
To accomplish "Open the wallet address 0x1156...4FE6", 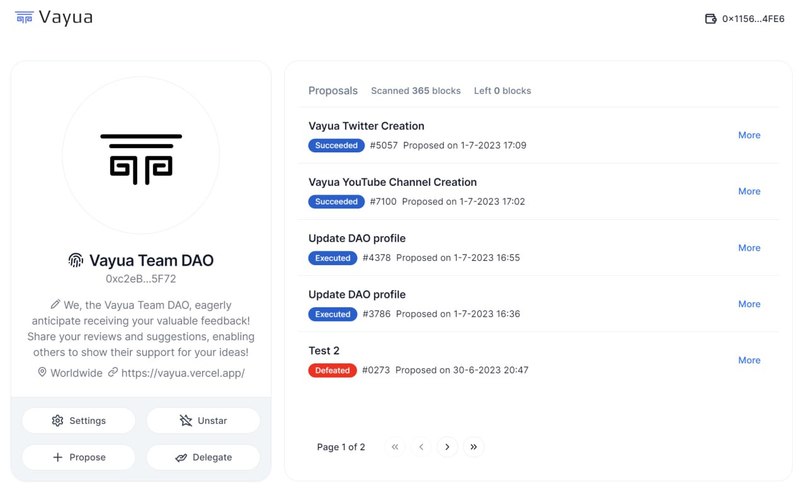I will [x=753, y=19].
